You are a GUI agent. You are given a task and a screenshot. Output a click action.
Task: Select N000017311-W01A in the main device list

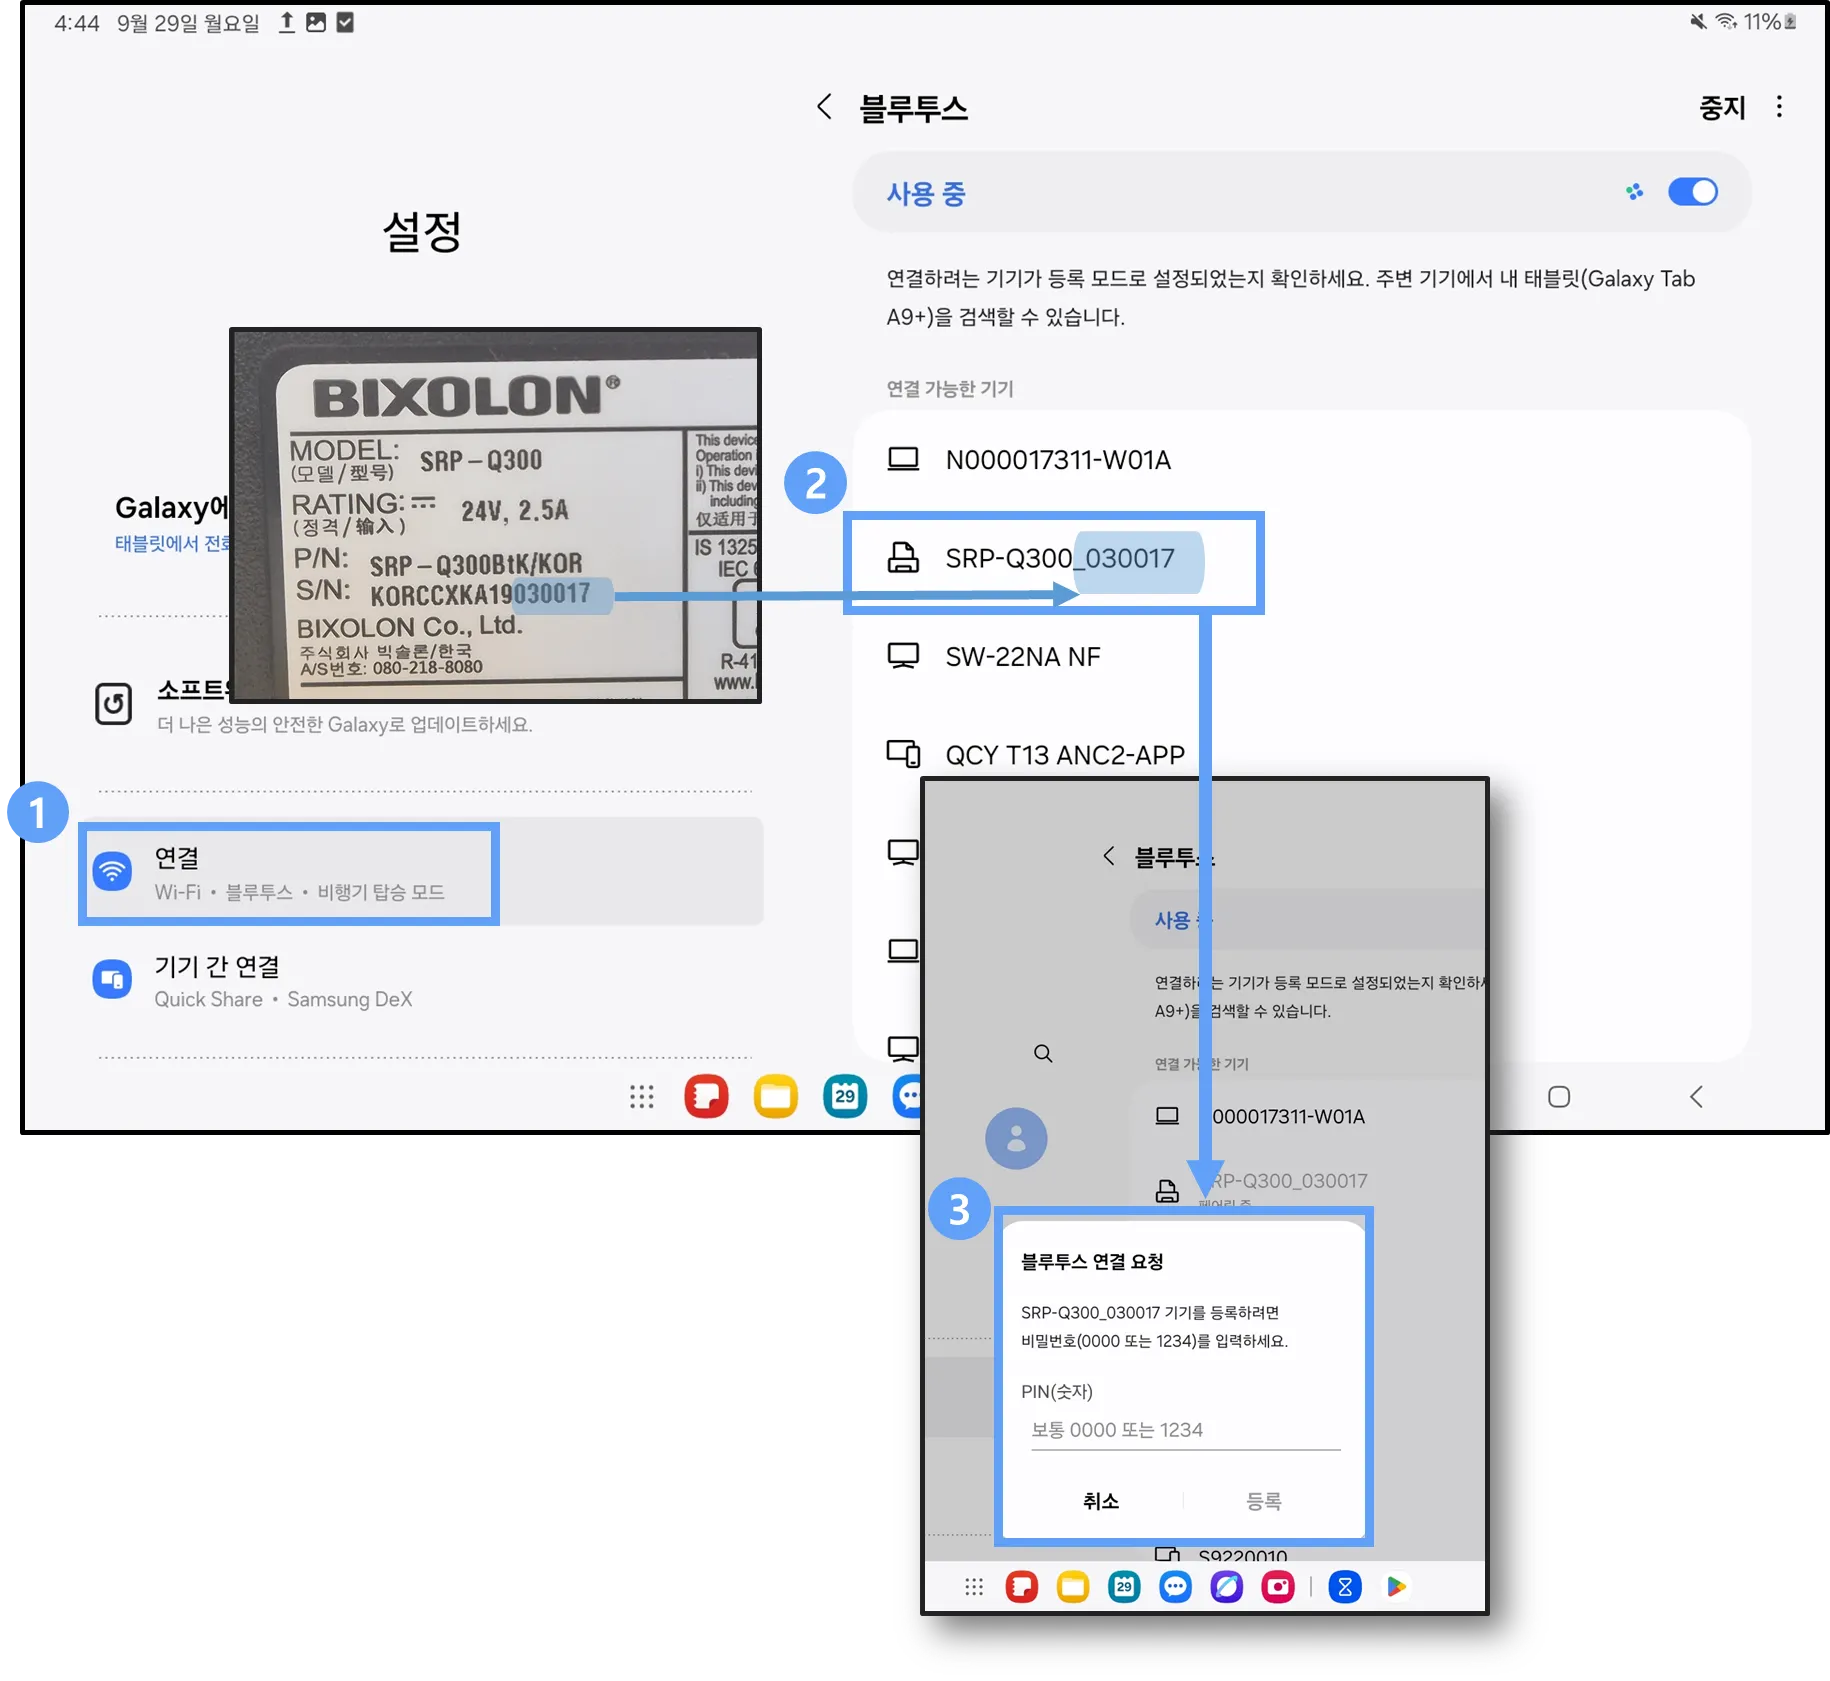(1300, 460)
